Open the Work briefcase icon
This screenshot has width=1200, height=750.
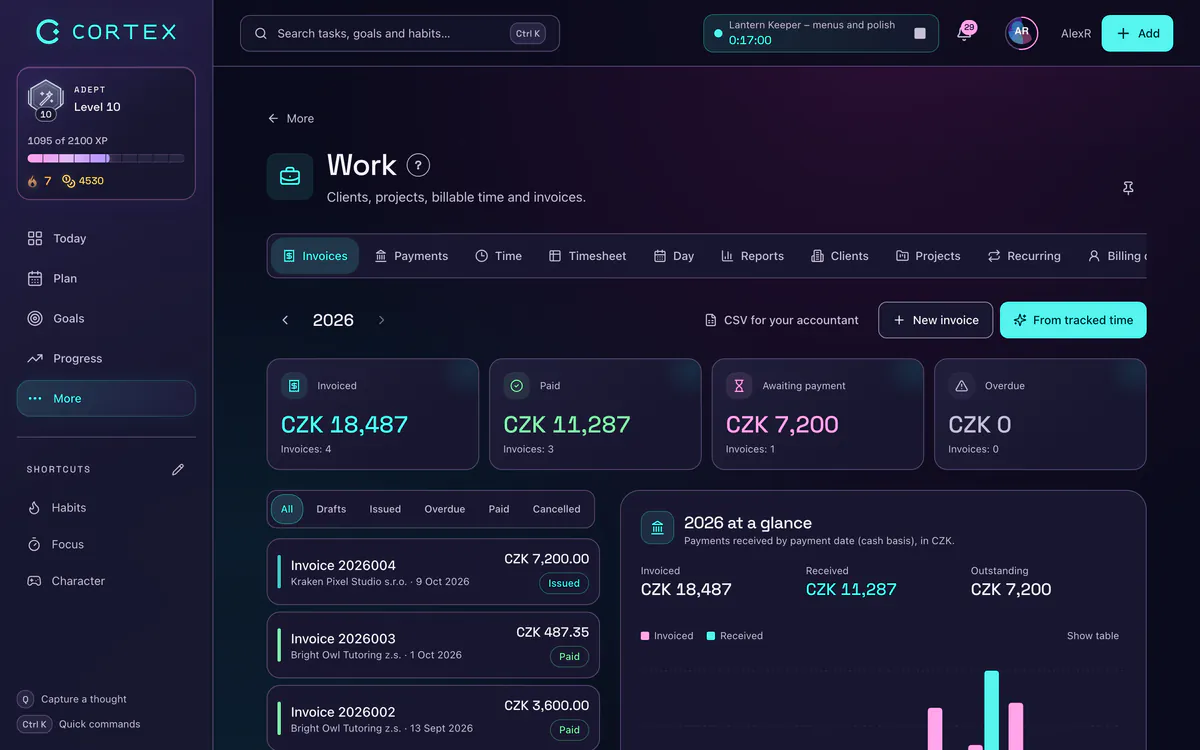290,177
